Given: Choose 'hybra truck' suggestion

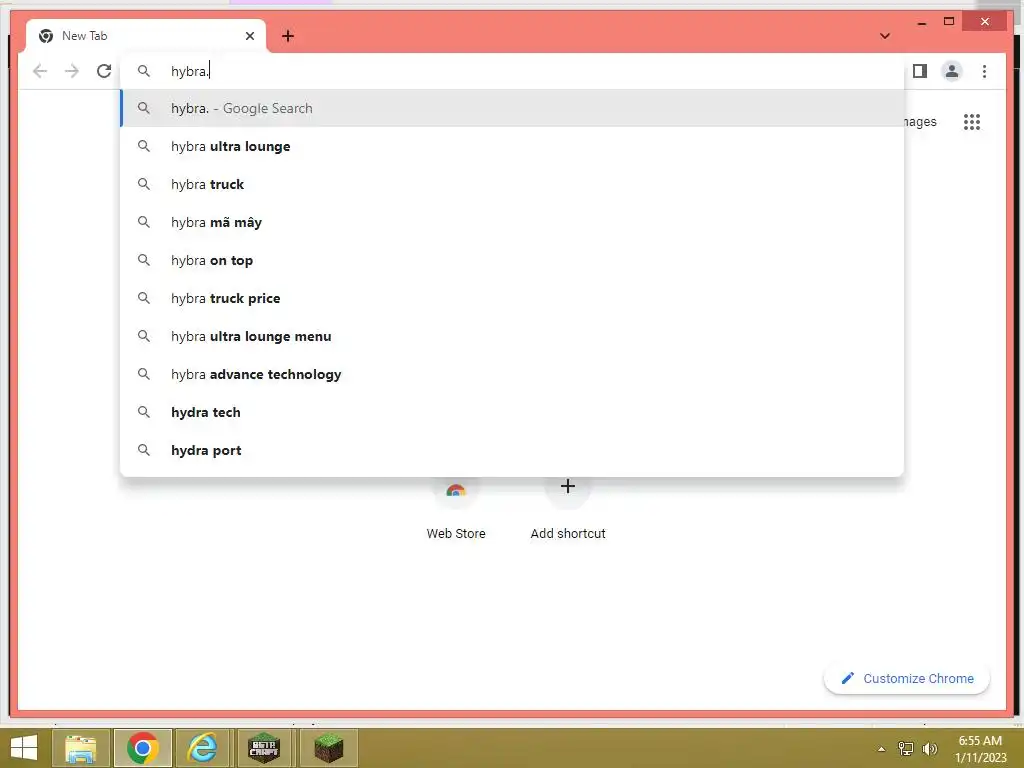Looking at the screenshot, I should click(513, 184).
